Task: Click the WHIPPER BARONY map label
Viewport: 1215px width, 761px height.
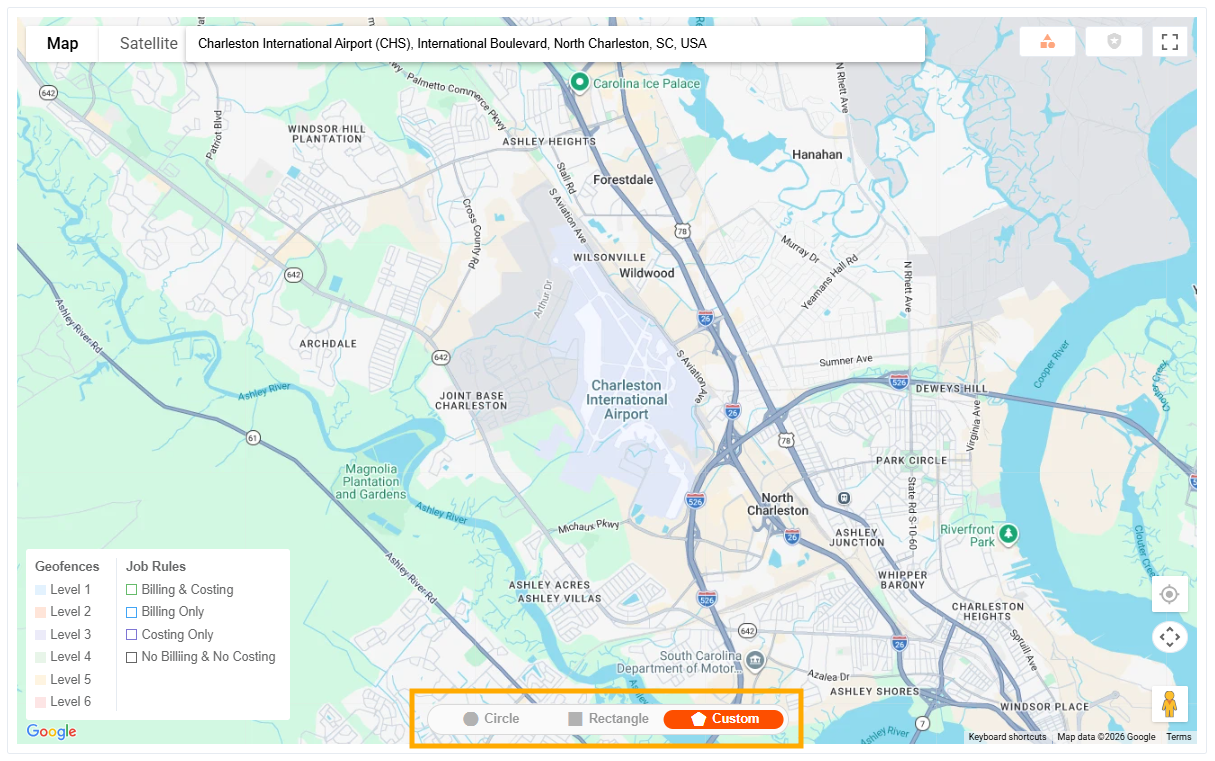Action: point(903,580)
